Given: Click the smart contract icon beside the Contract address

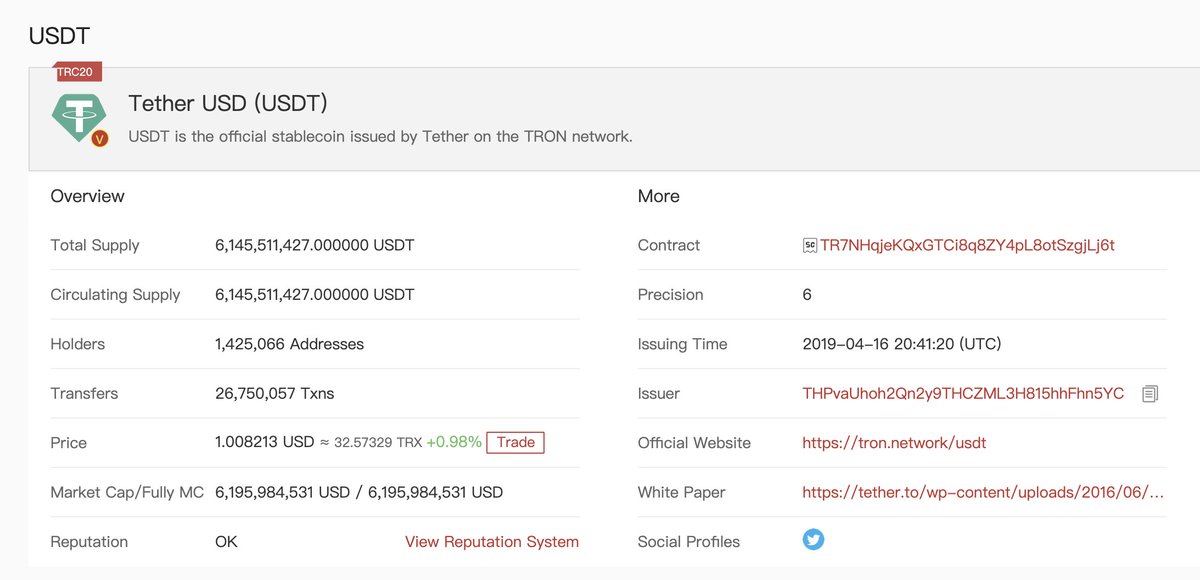Looking at the screenshot, I should point(809,245).
